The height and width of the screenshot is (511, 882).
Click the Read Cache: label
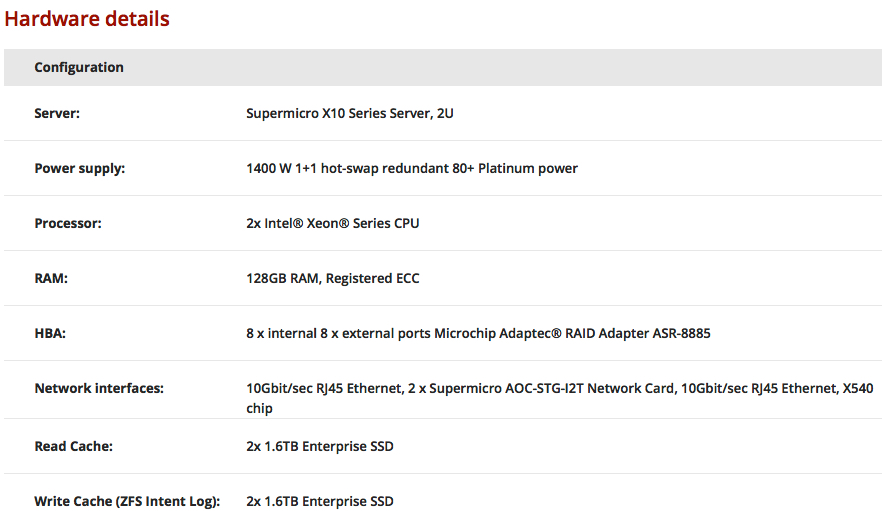pos(73,446)
